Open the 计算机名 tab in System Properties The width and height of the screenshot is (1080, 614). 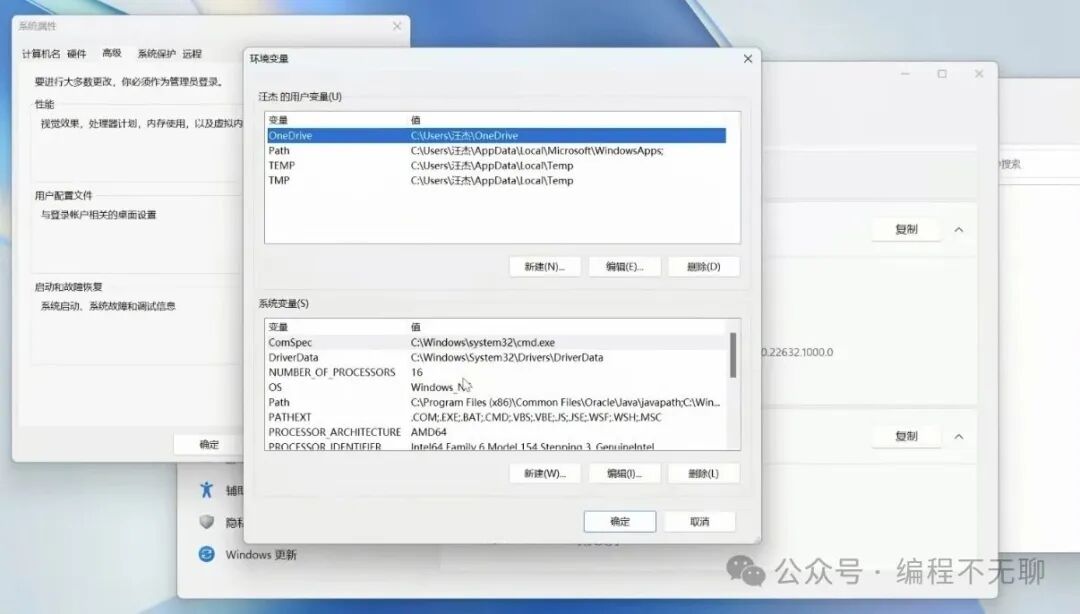pos(41,54)
